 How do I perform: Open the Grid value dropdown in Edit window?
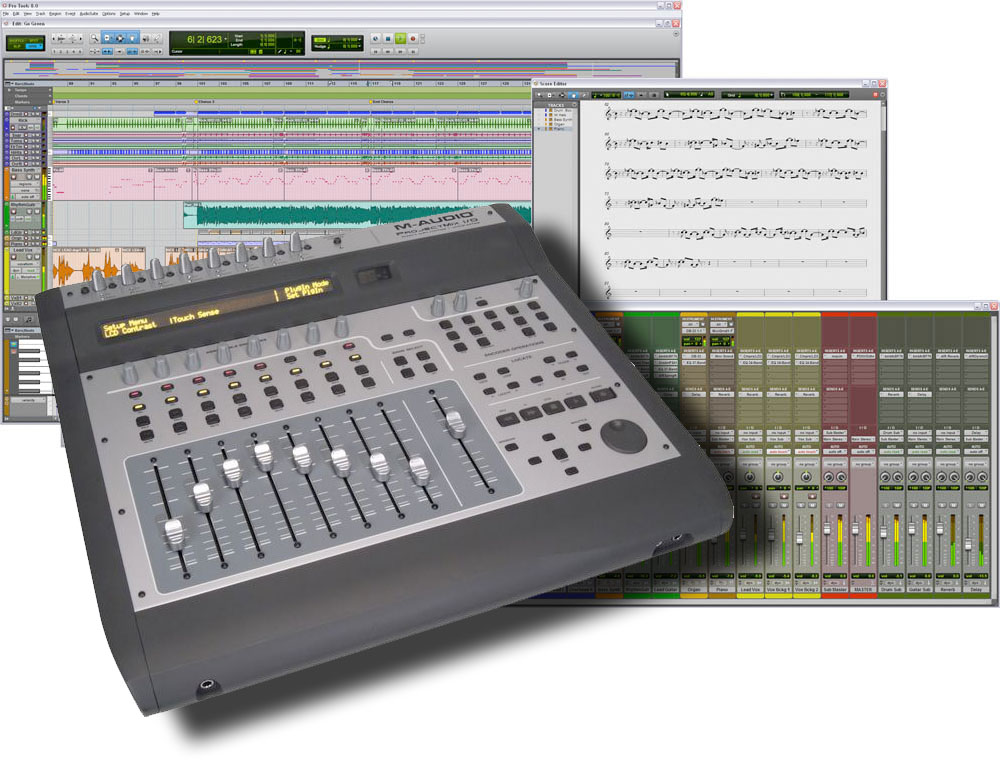[360, 40]
